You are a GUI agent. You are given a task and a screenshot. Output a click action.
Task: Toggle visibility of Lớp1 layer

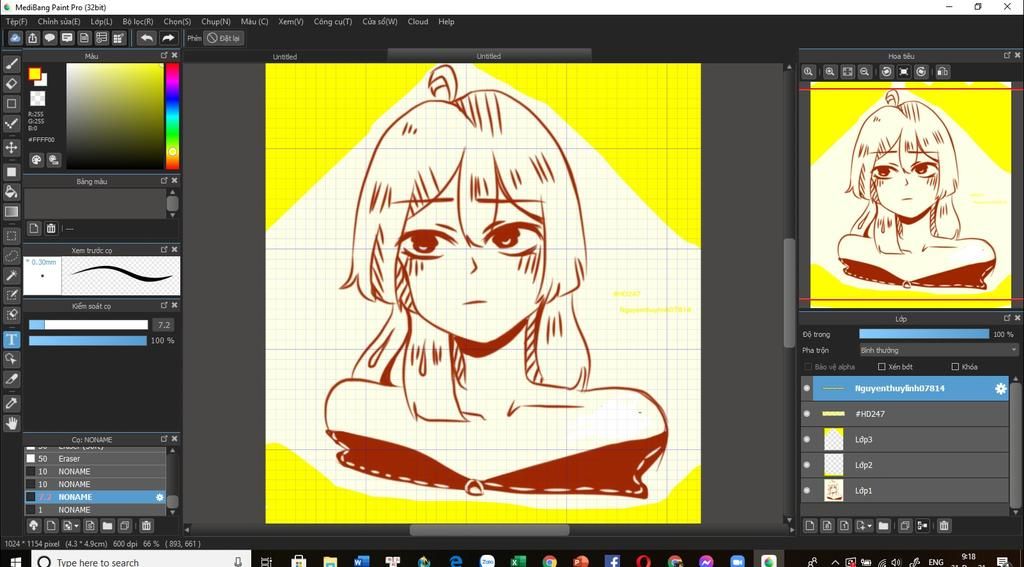coord(807,490)
